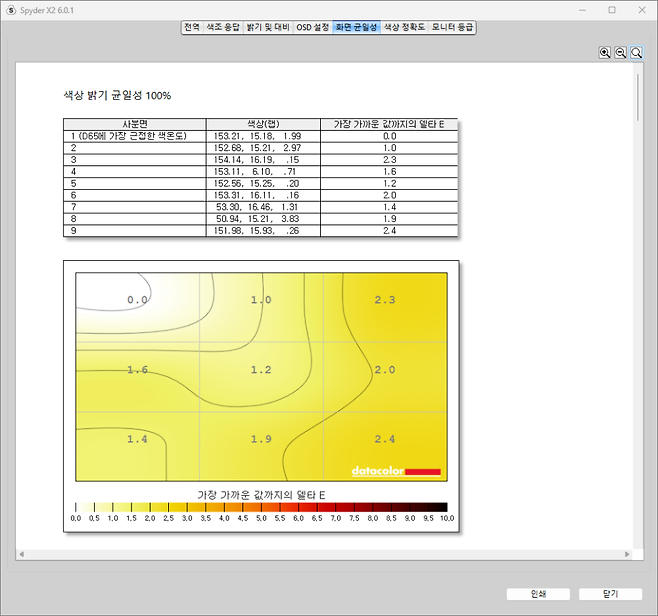This screenshot has height=616, width=658.
Task: Maximize the Spyder X2 window
Action: tap(612, 9)
